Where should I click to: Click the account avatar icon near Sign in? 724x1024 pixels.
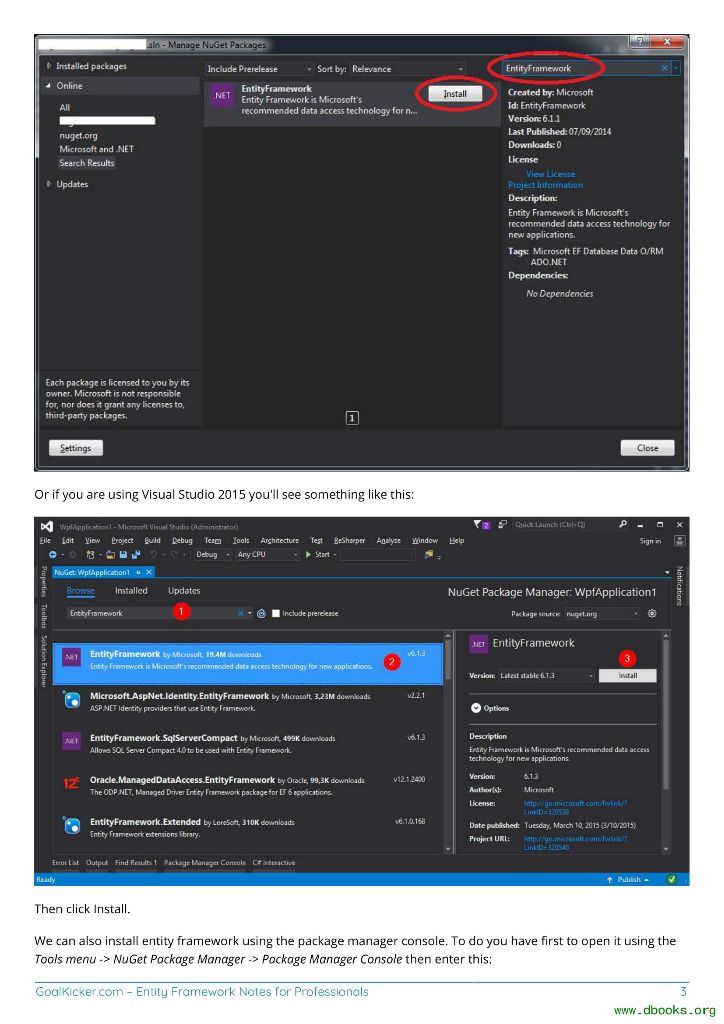(x=679, y=541)
